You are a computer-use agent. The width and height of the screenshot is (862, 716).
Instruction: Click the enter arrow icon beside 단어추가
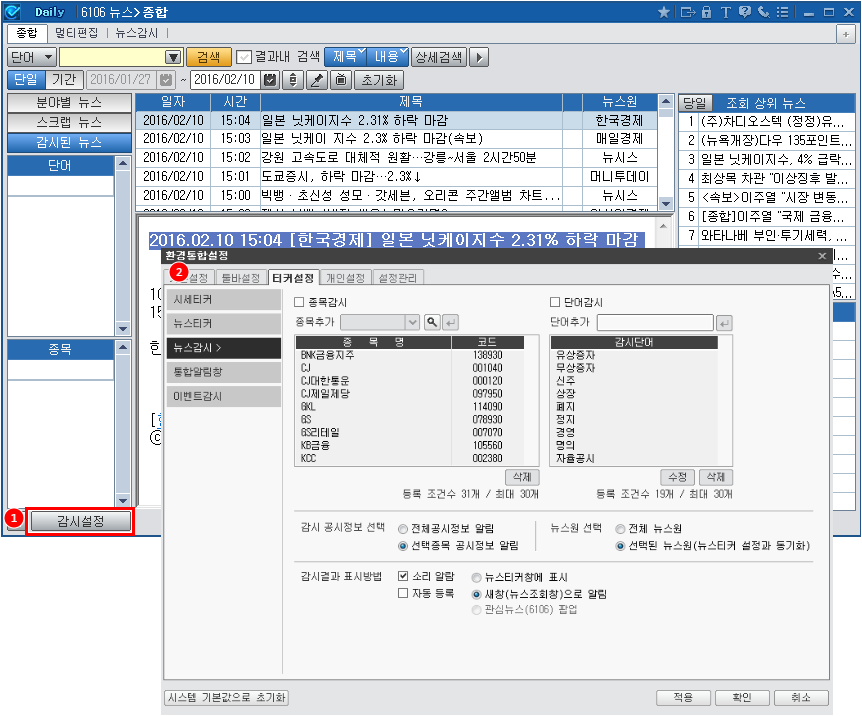(725, 323)
